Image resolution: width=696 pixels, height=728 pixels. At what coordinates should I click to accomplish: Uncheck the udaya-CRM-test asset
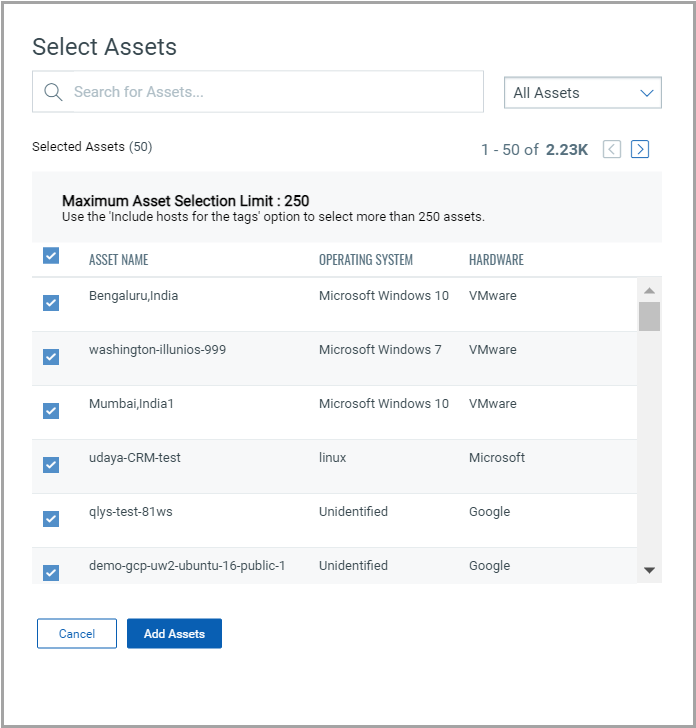(51, 464)
